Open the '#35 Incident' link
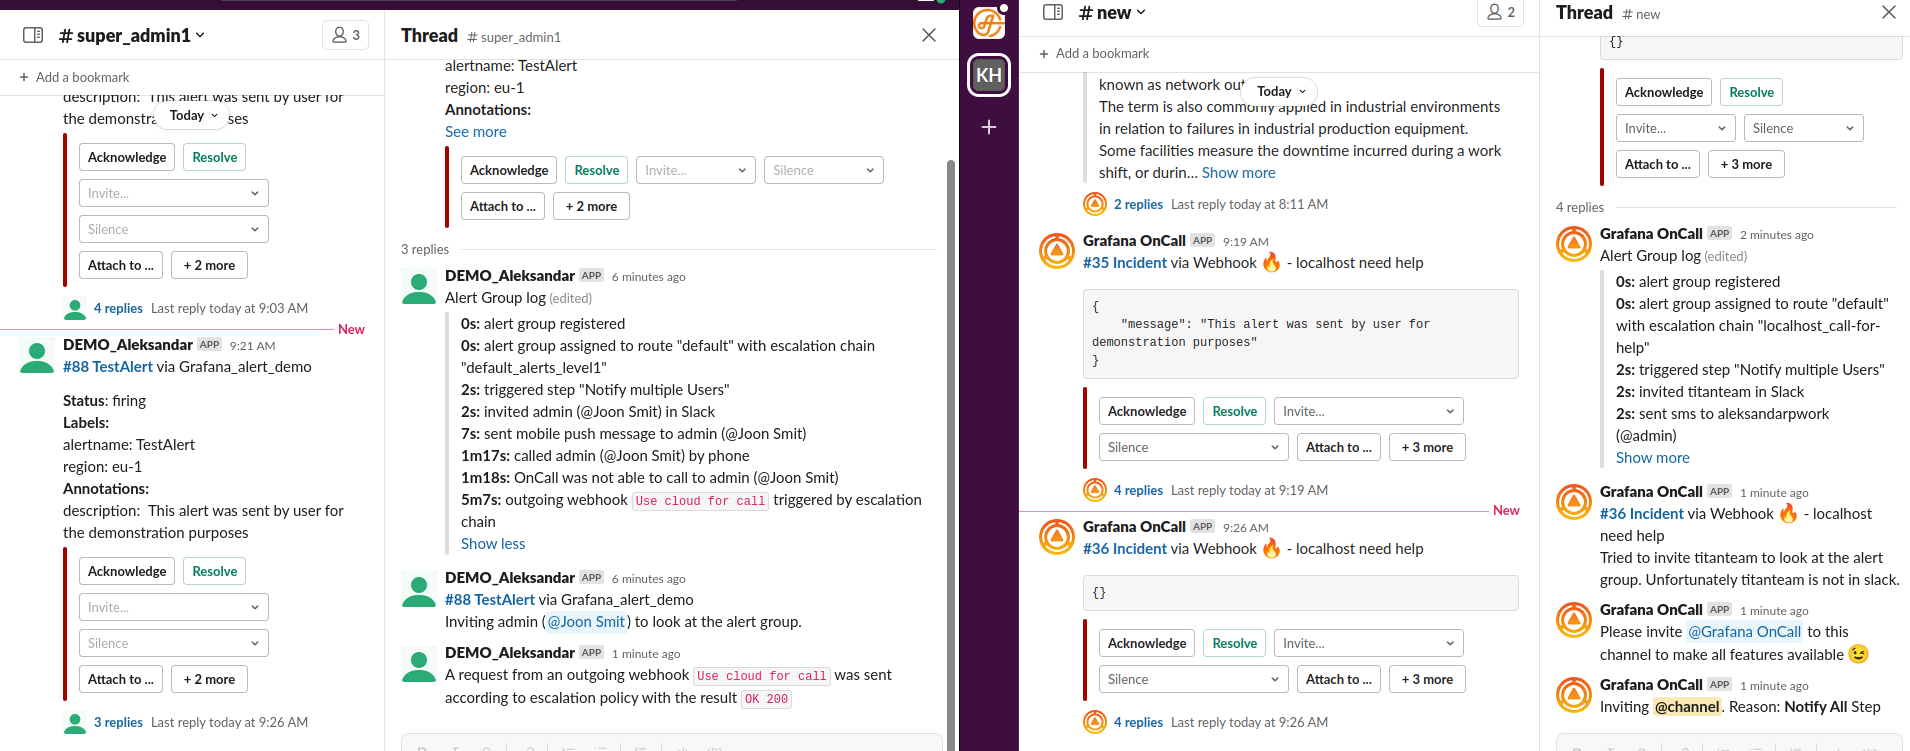 [x=1125, y=263]
